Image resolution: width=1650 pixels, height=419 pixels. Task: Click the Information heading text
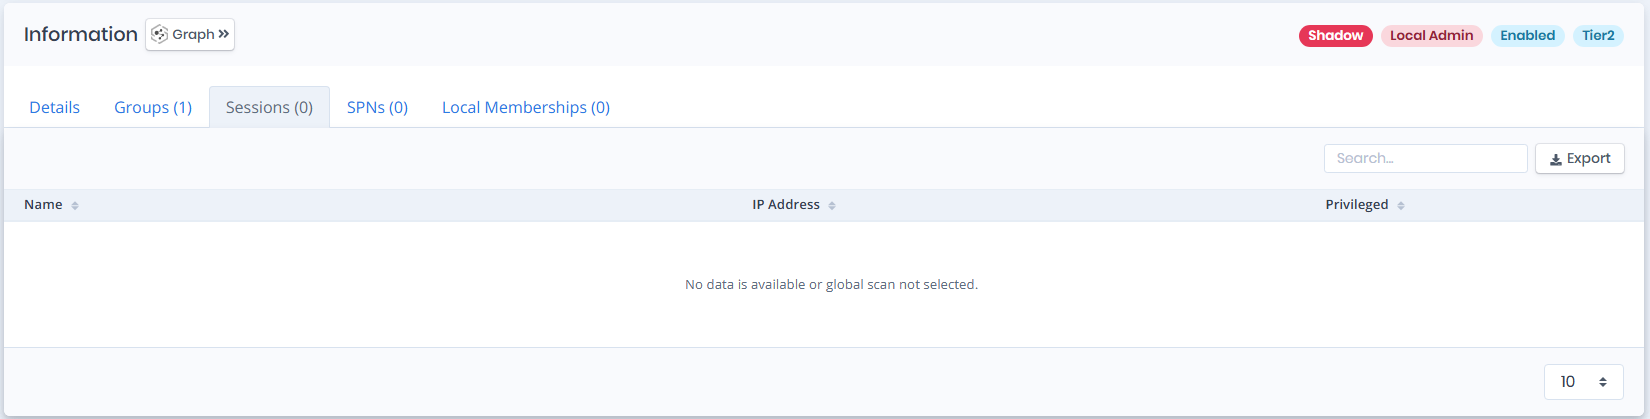(x=81, y=34)
